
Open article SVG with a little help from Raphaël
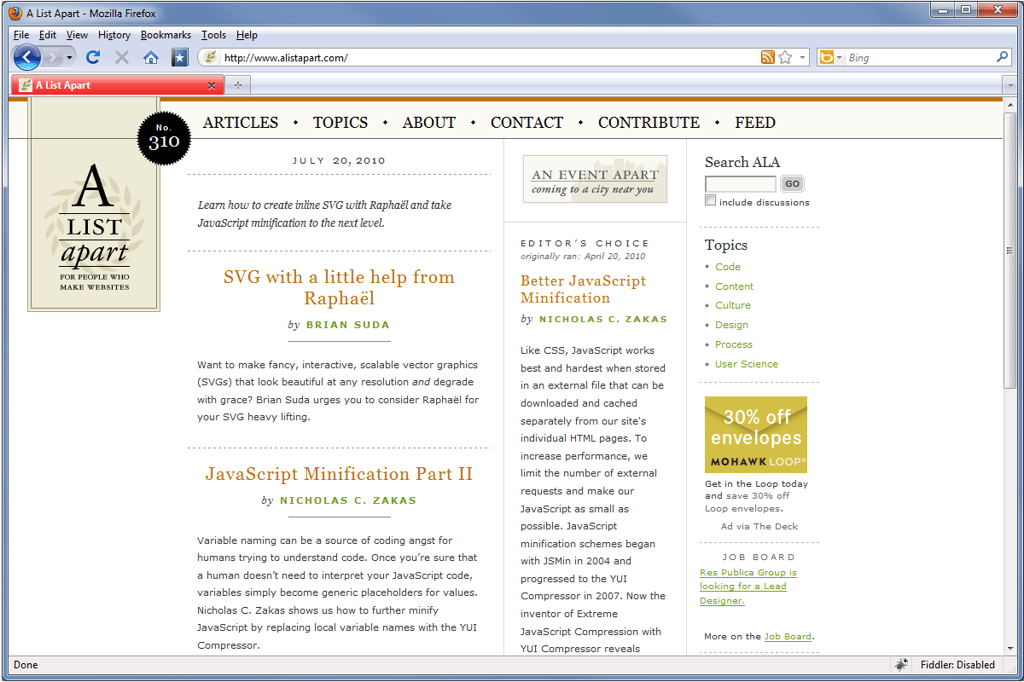pos(339,287)
